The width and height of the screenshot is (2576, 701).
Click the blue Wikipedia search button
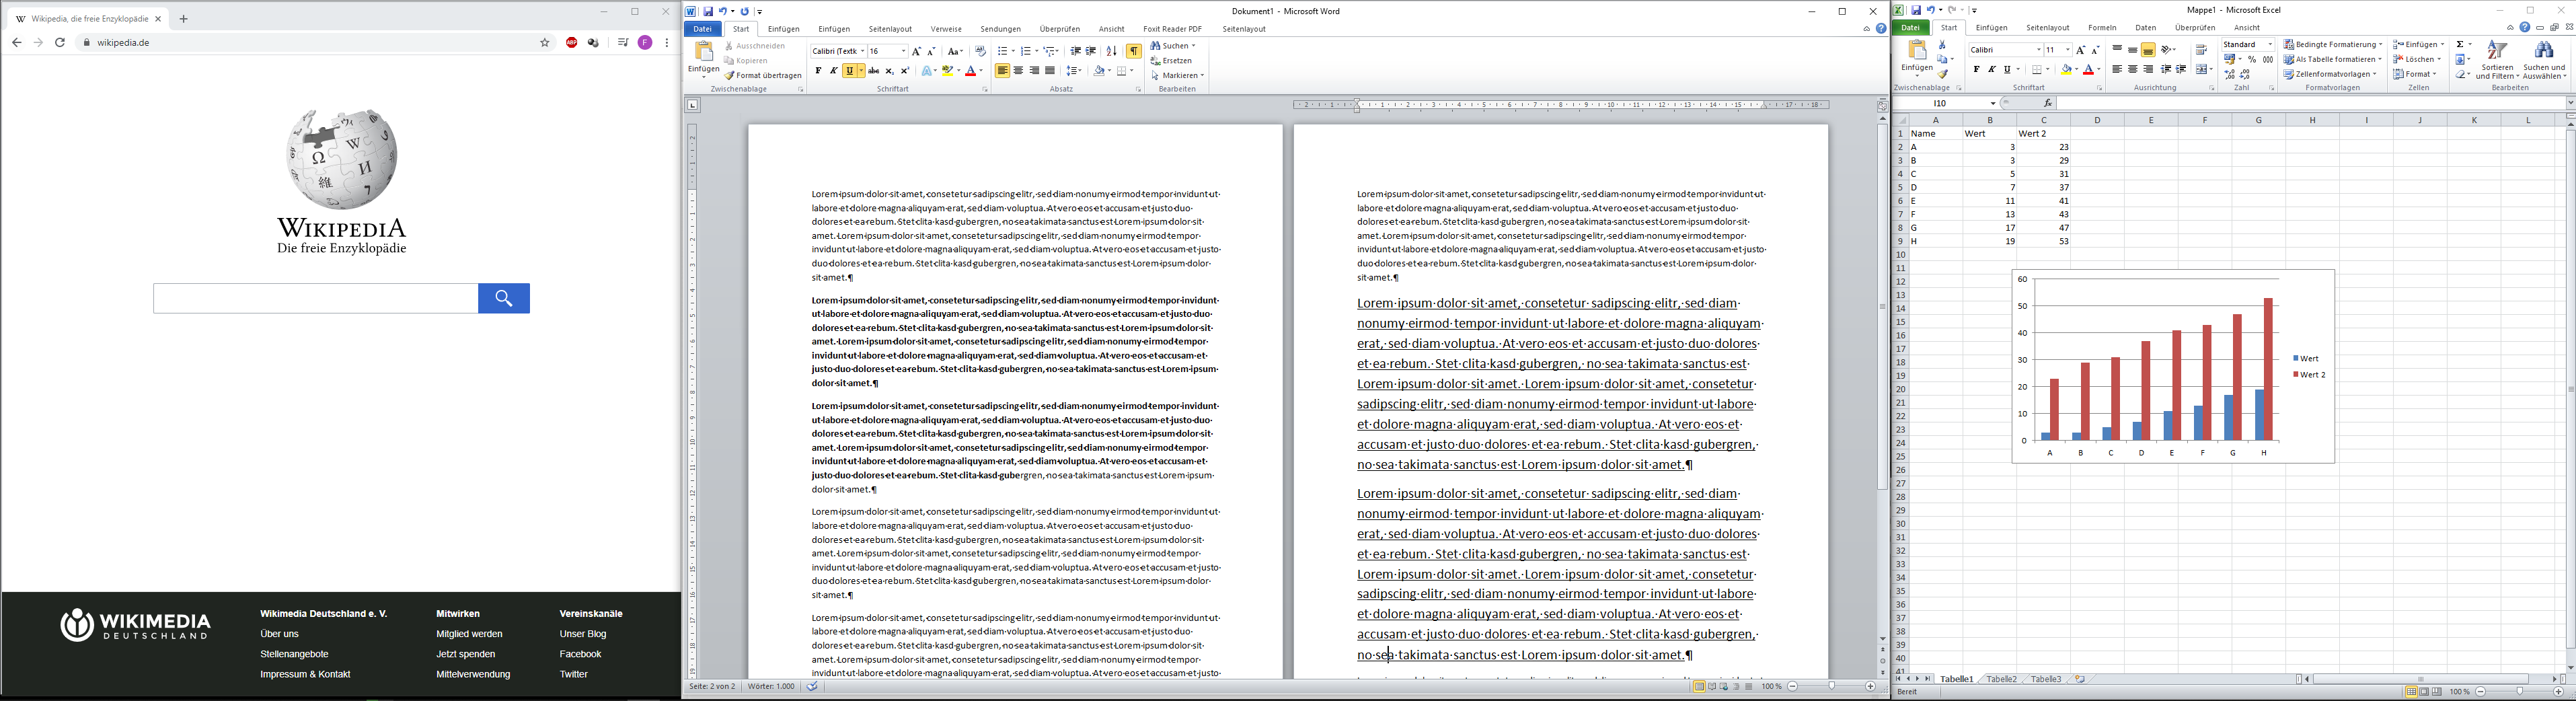504,298
